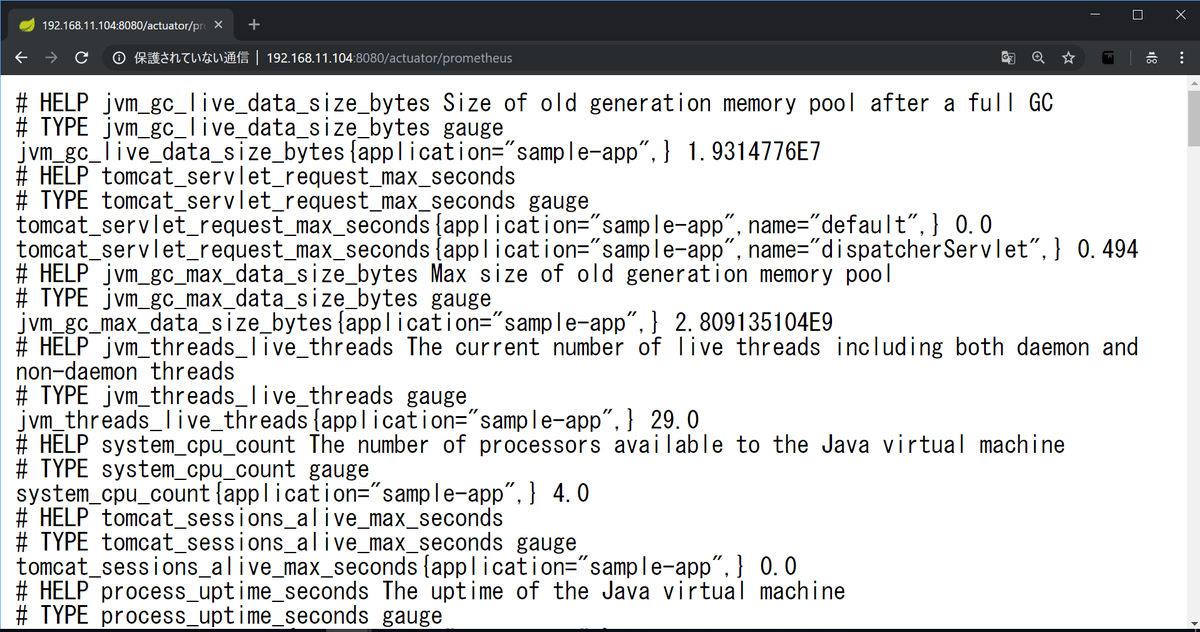The height and width of the screenshot is (632, 1200).
Task: Click the zoom magnifier icon in address bar
Action: click(x=1038, y=58)
